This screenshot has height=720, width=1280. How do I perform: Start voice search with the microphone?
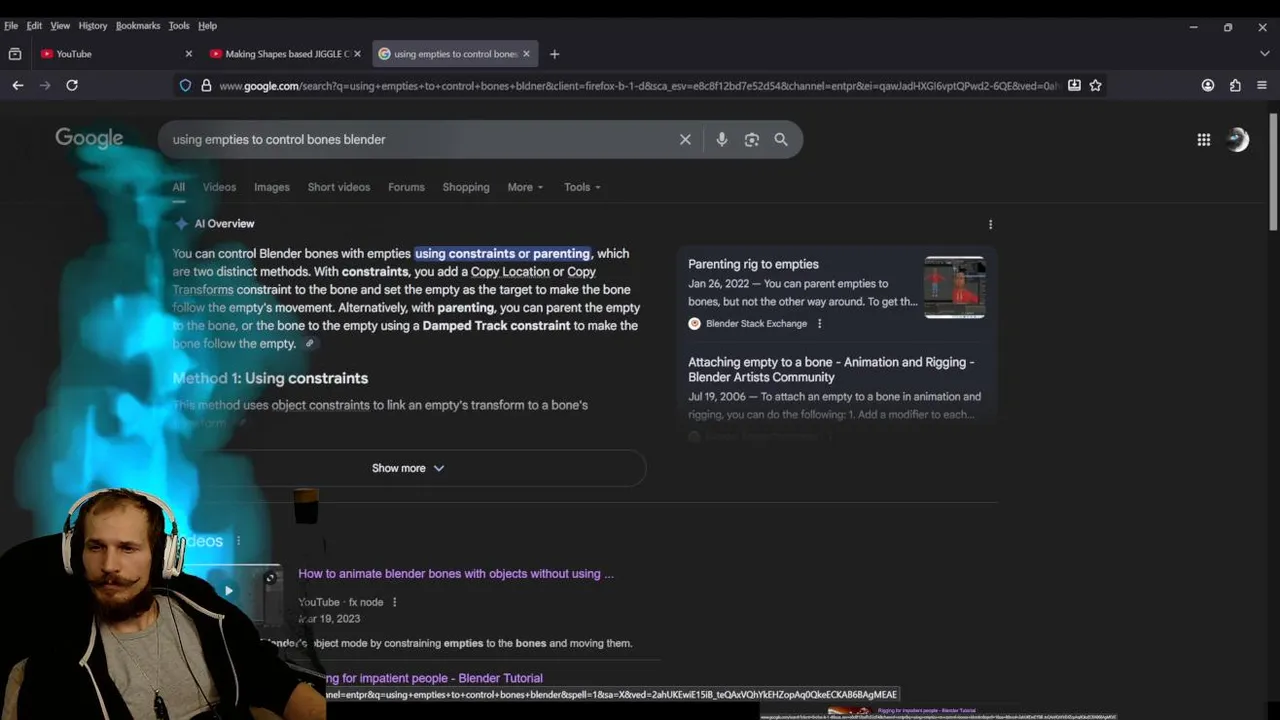point(722,140)
